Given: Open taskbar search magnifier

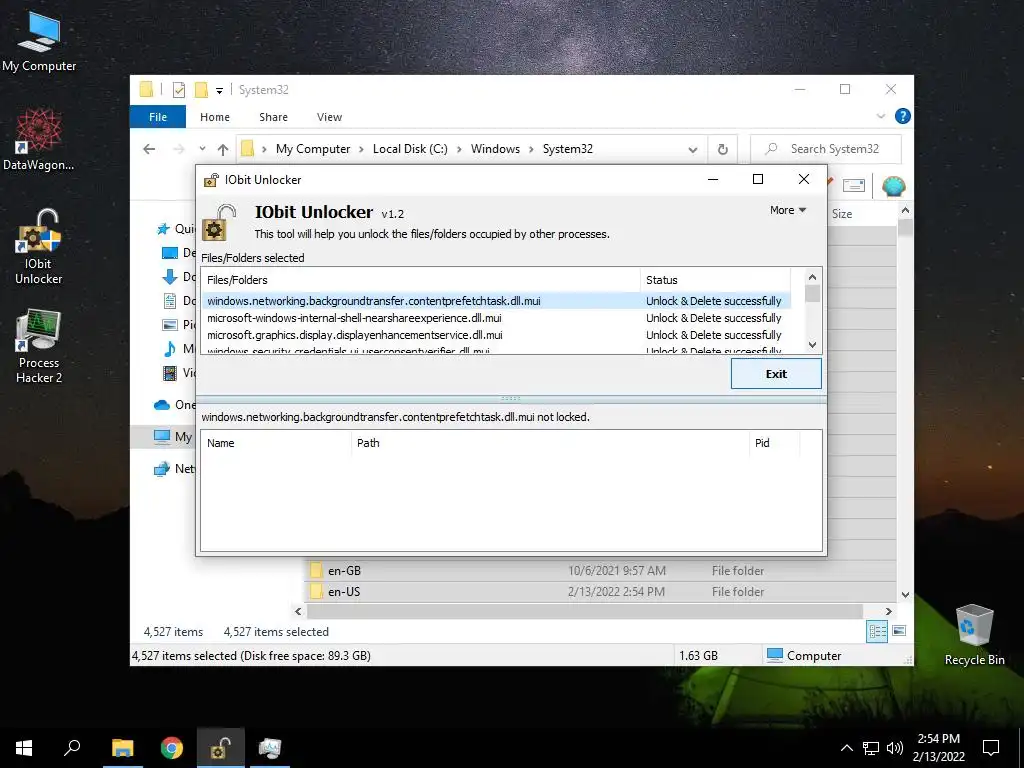Looking at the screenshot, I should pos(72,748).
